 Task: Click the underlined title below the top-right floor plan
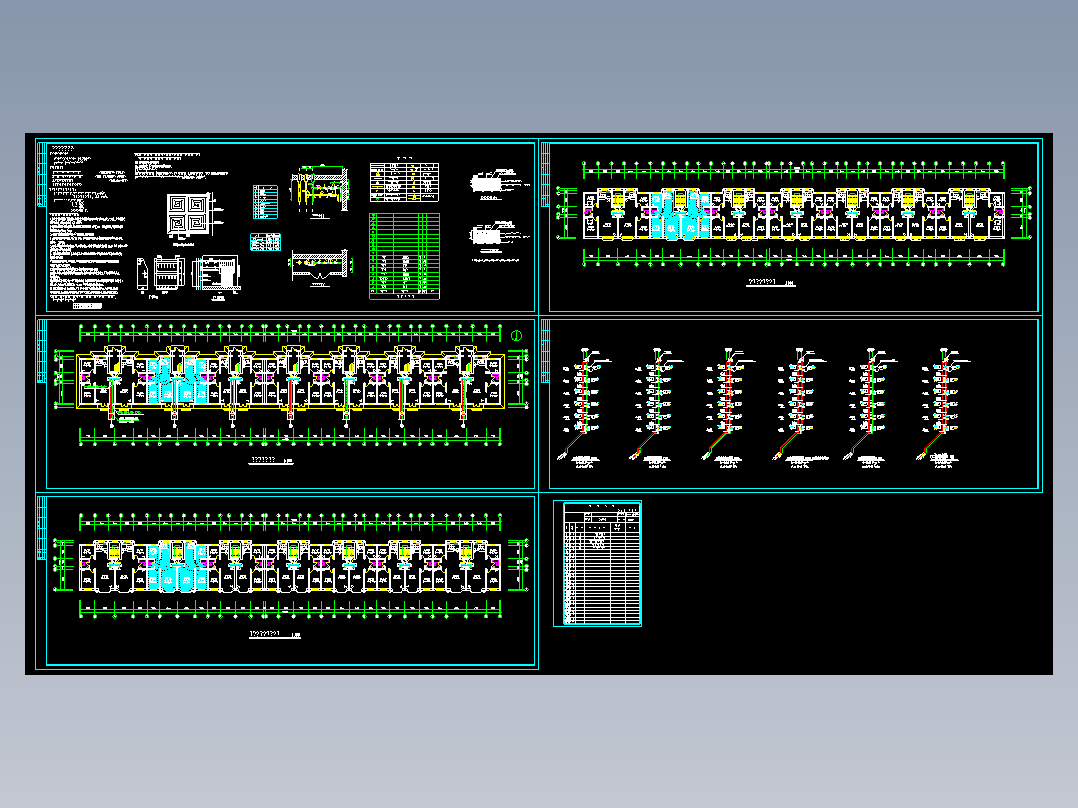click(771, 282)
